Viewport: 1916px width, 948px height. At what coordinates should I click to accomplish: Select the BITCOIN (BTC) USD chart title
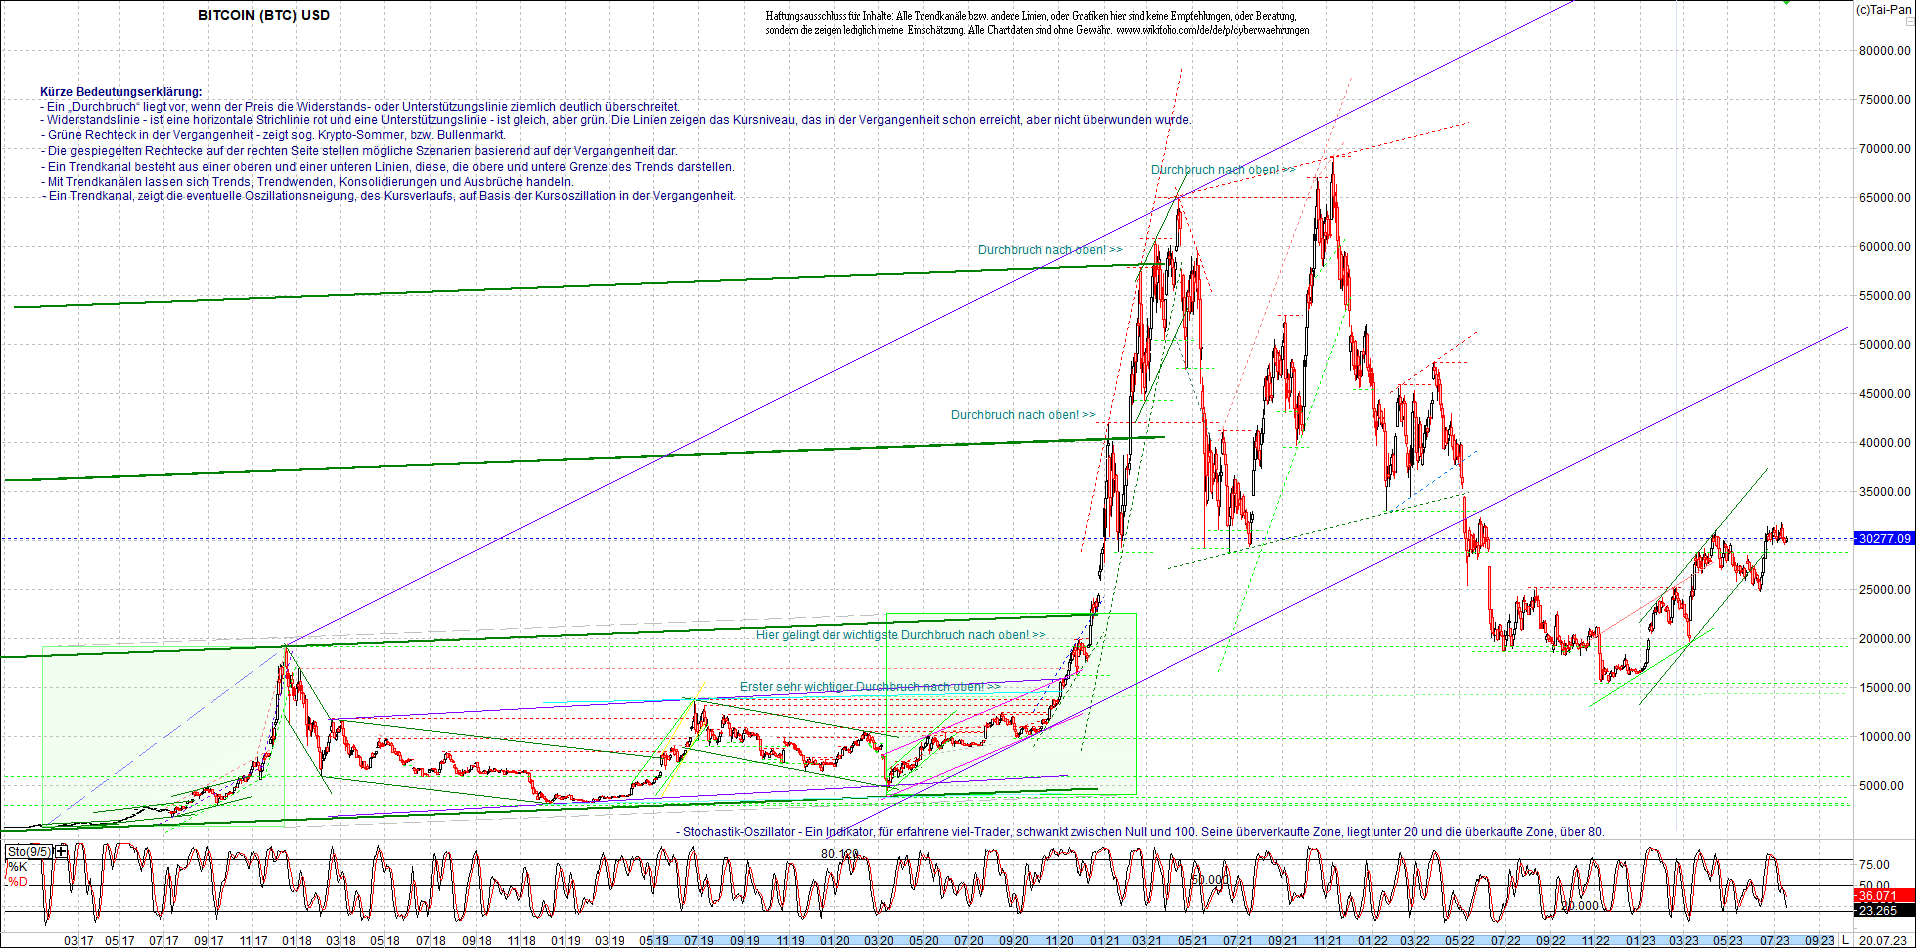[x=263, y=15]
